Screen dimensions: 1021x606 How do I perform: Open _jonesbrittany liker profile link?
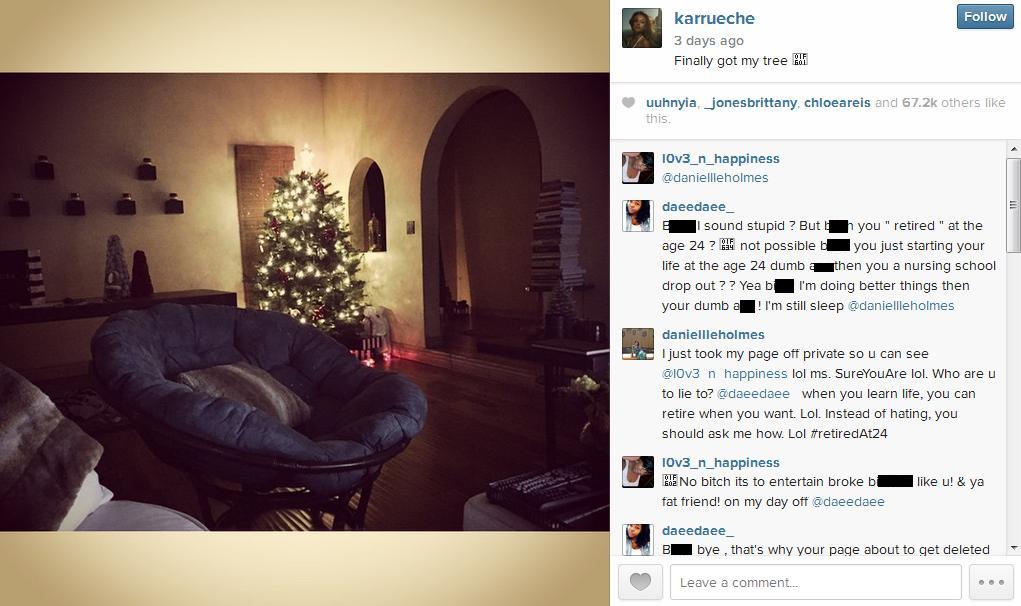coord(750,103)
